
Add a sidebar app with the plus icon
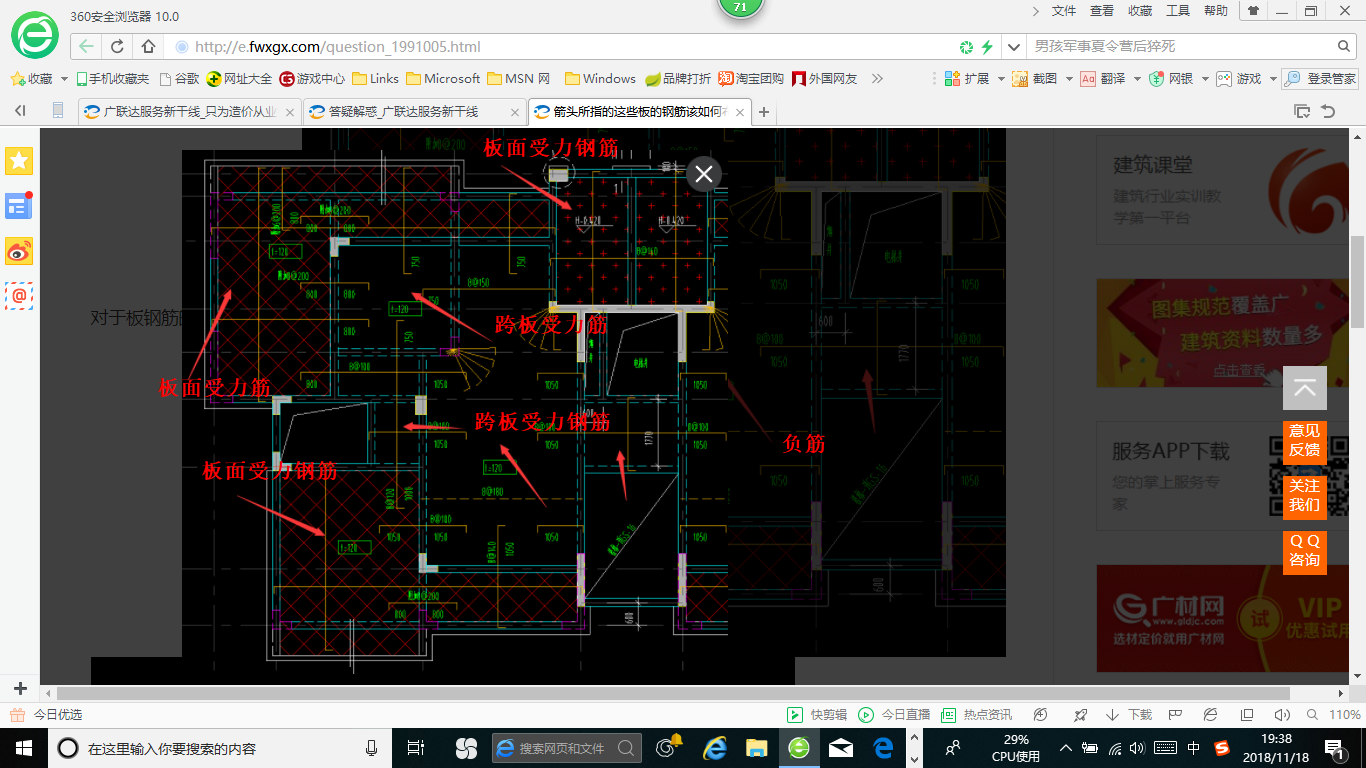(19, 689)
